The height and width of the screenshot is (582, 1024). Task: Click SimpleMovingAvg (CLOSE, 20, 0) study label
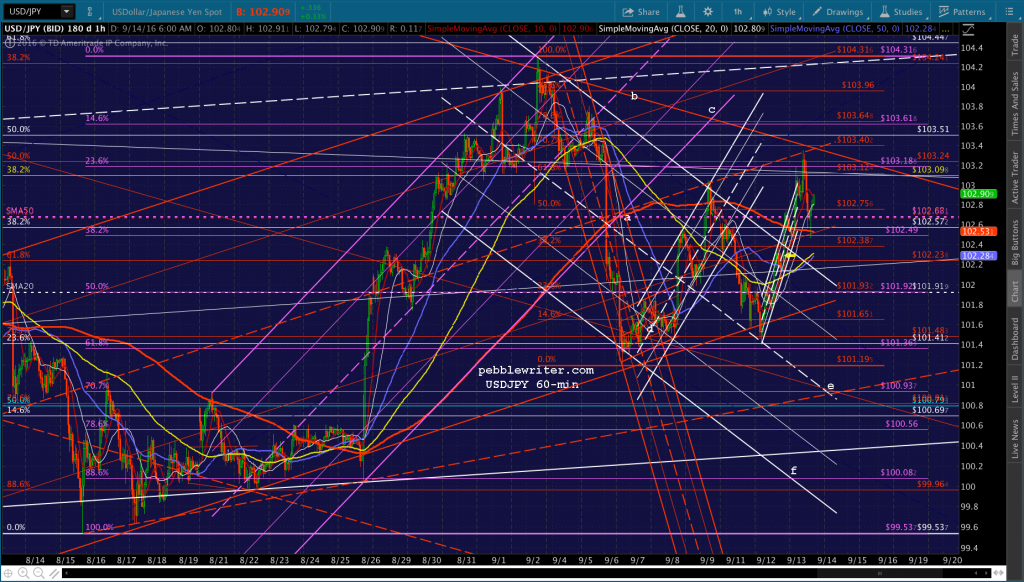pos(663,29)
